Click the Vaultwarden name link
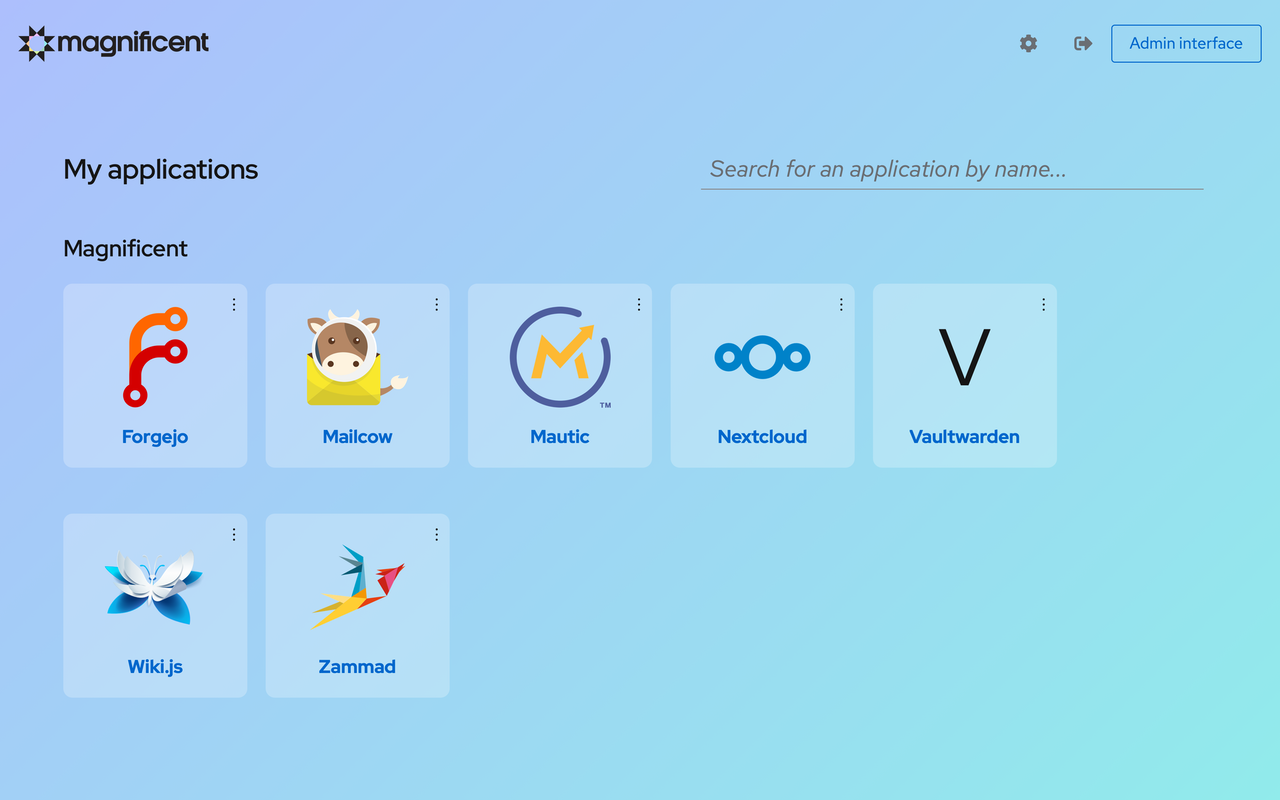Image resolution: width=1280 pixels, height=800 pixels. [964, 437]
